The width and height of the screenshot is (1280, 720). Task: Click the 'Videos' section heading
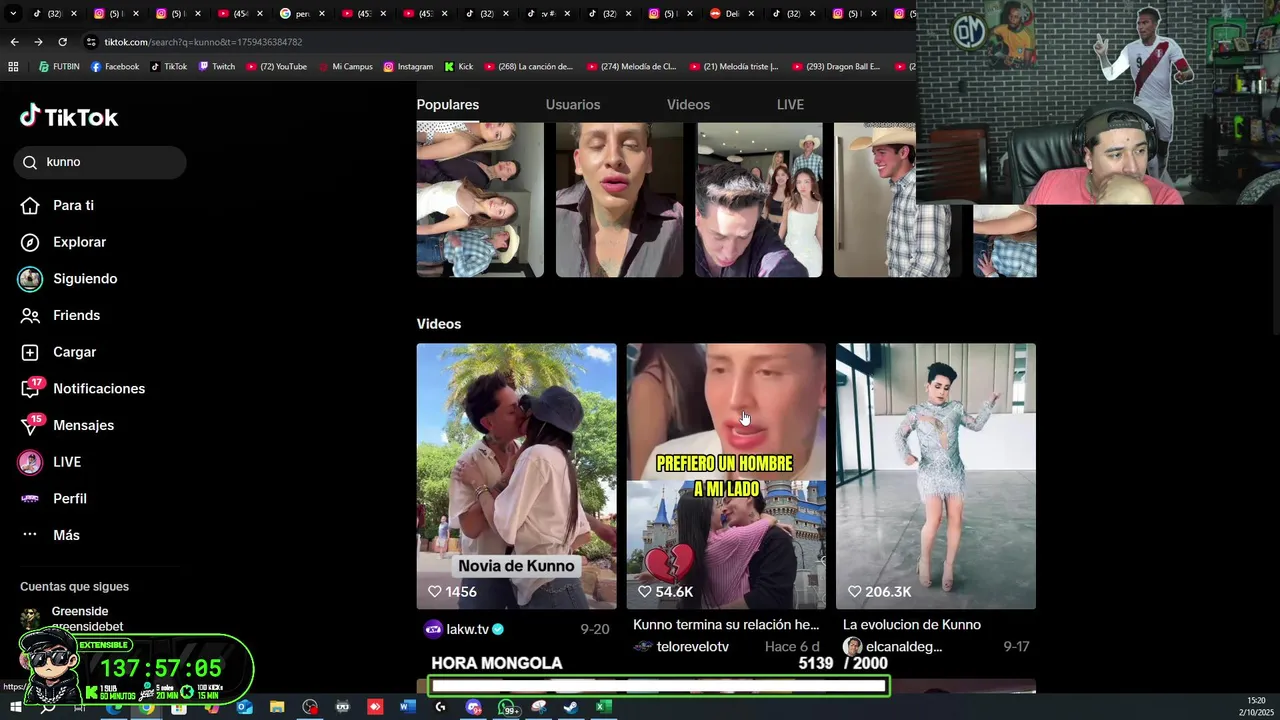[x=439, y=324]
